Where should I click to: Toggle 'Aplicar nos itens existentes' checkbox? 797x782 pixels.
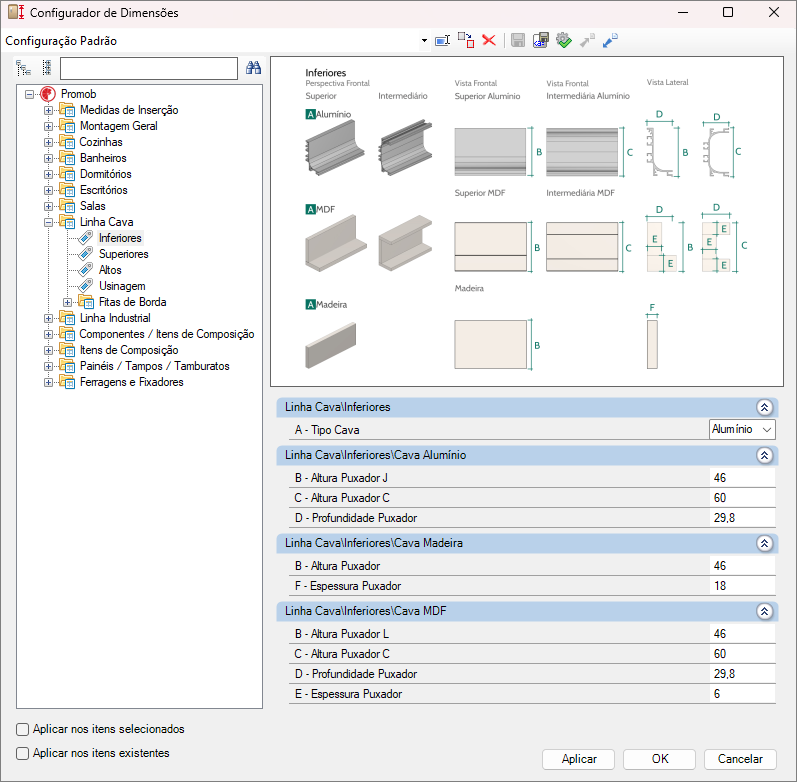23,753
